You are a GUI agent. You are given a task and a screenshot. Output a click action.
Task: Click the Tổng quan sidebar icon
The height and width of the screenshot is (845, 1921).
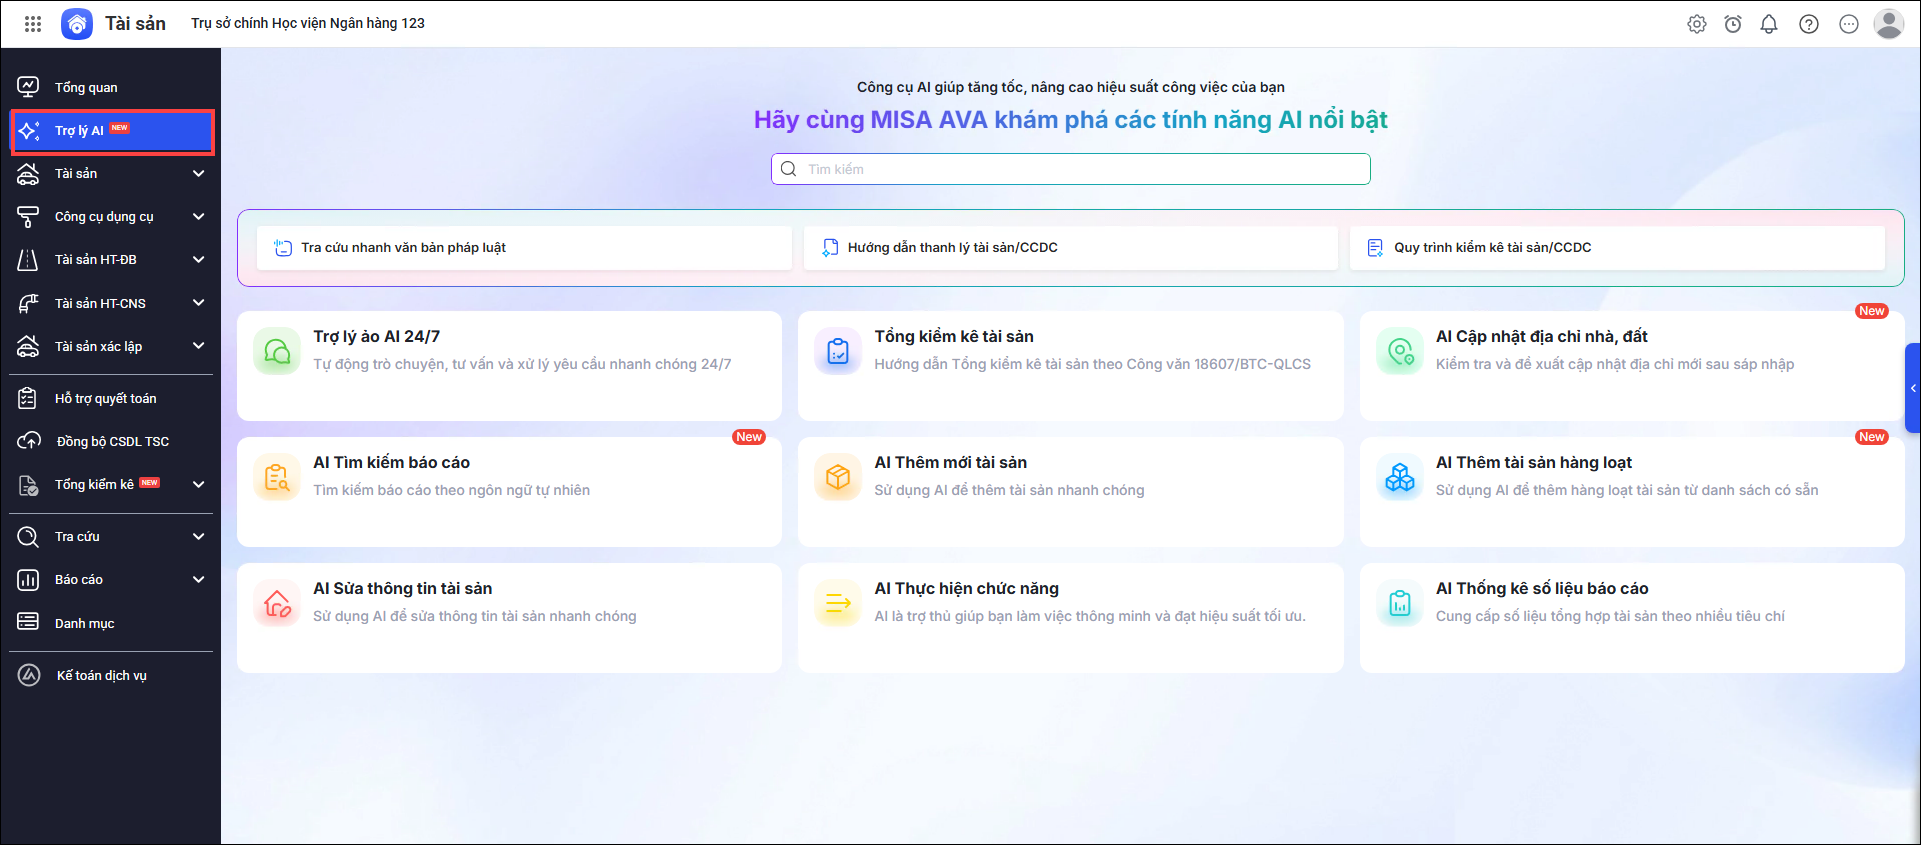(28, 87)
